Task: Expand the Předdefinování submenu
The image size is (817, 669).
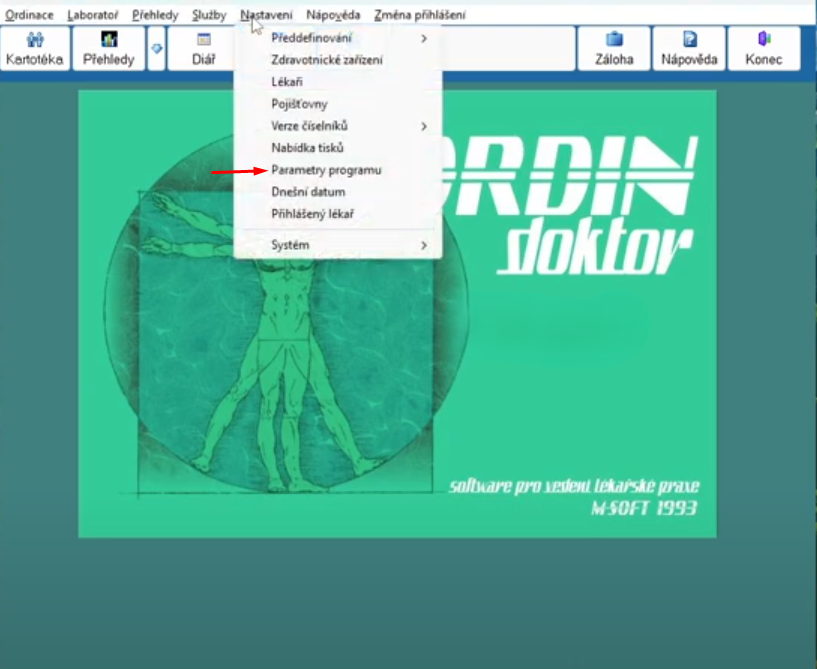Action: point(338,38)
